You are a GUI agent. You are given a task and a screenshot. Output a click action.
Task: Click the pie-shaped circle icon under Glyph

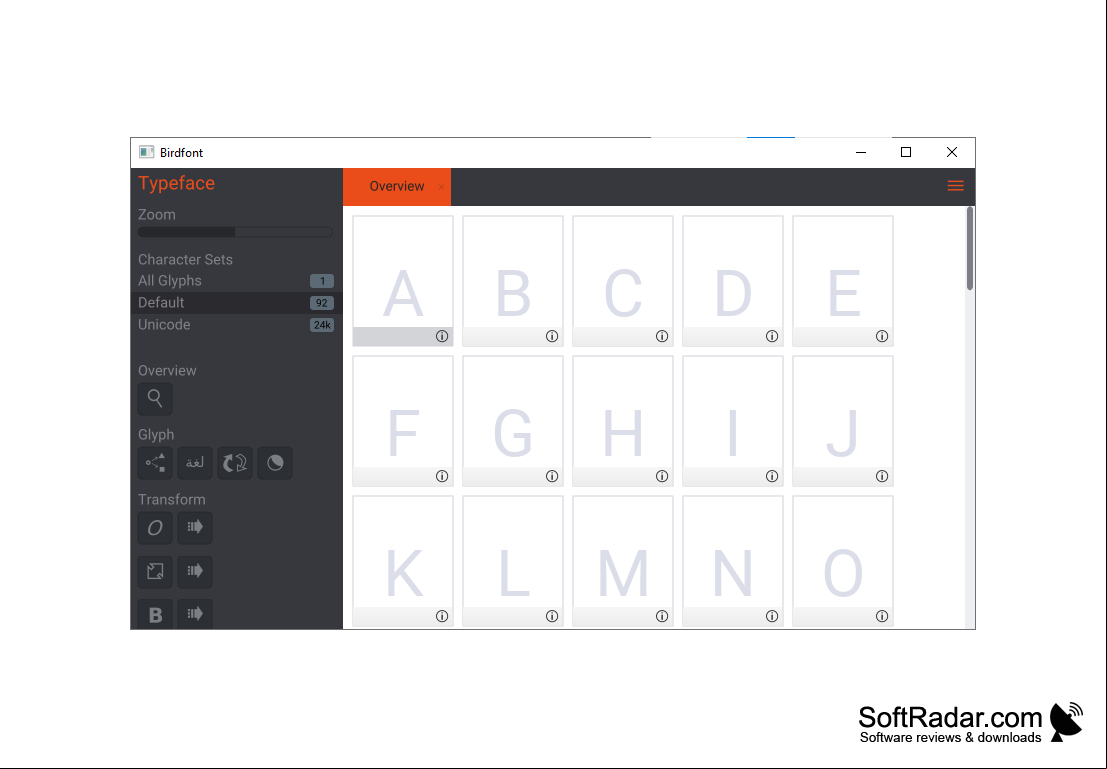[x=275, y=463]
